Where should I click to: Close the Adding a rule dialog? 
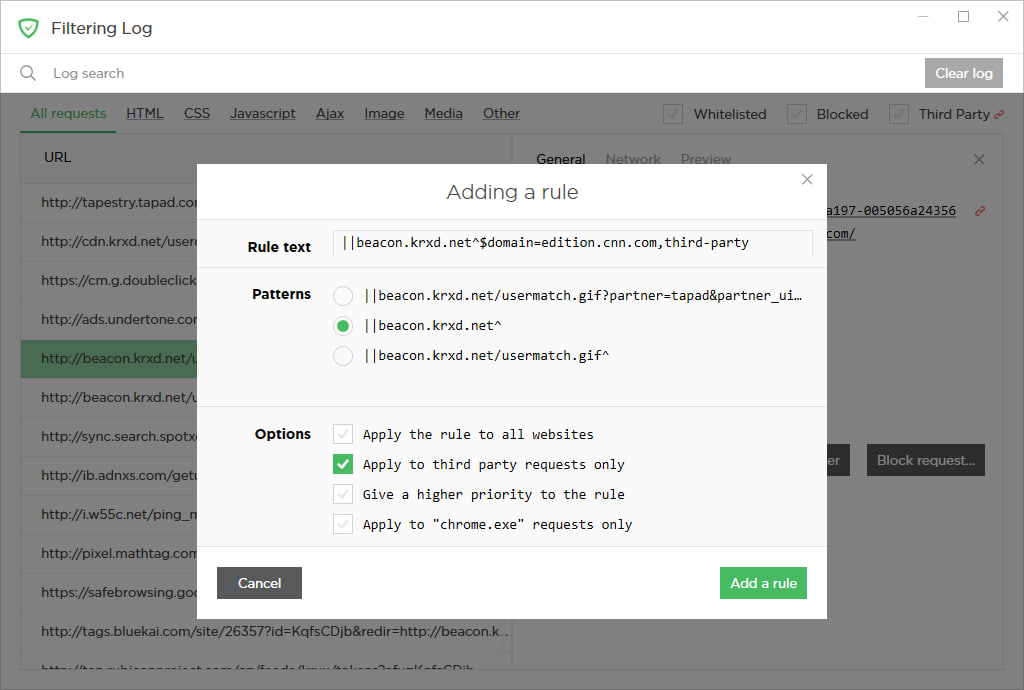click(807, 180)
